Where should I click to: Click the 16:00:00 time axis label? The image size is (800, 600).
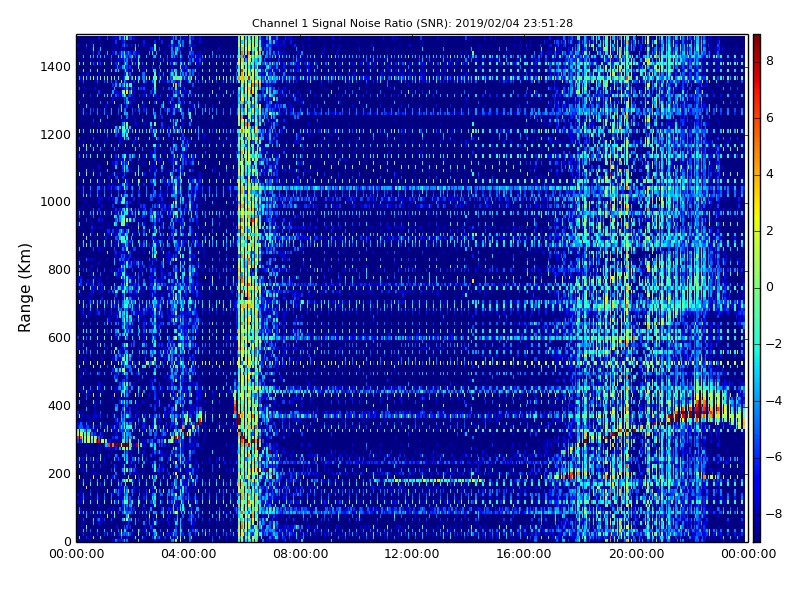tap(524, 554)
